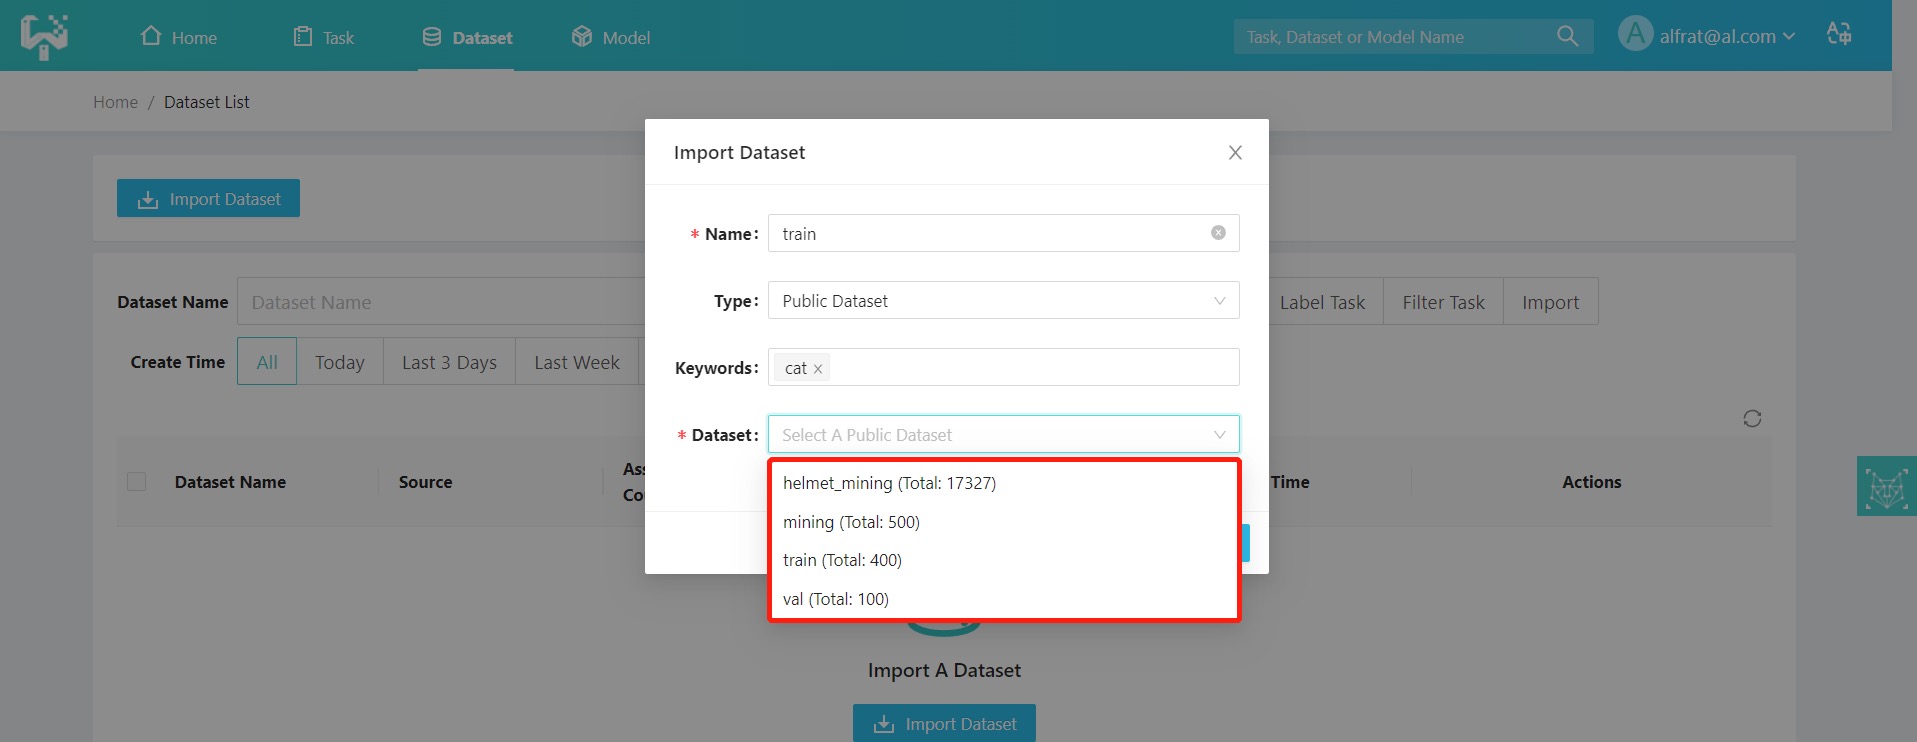Click the search magnifier icon
This screenshot has height=742, width=1917.
point(1567,37)
